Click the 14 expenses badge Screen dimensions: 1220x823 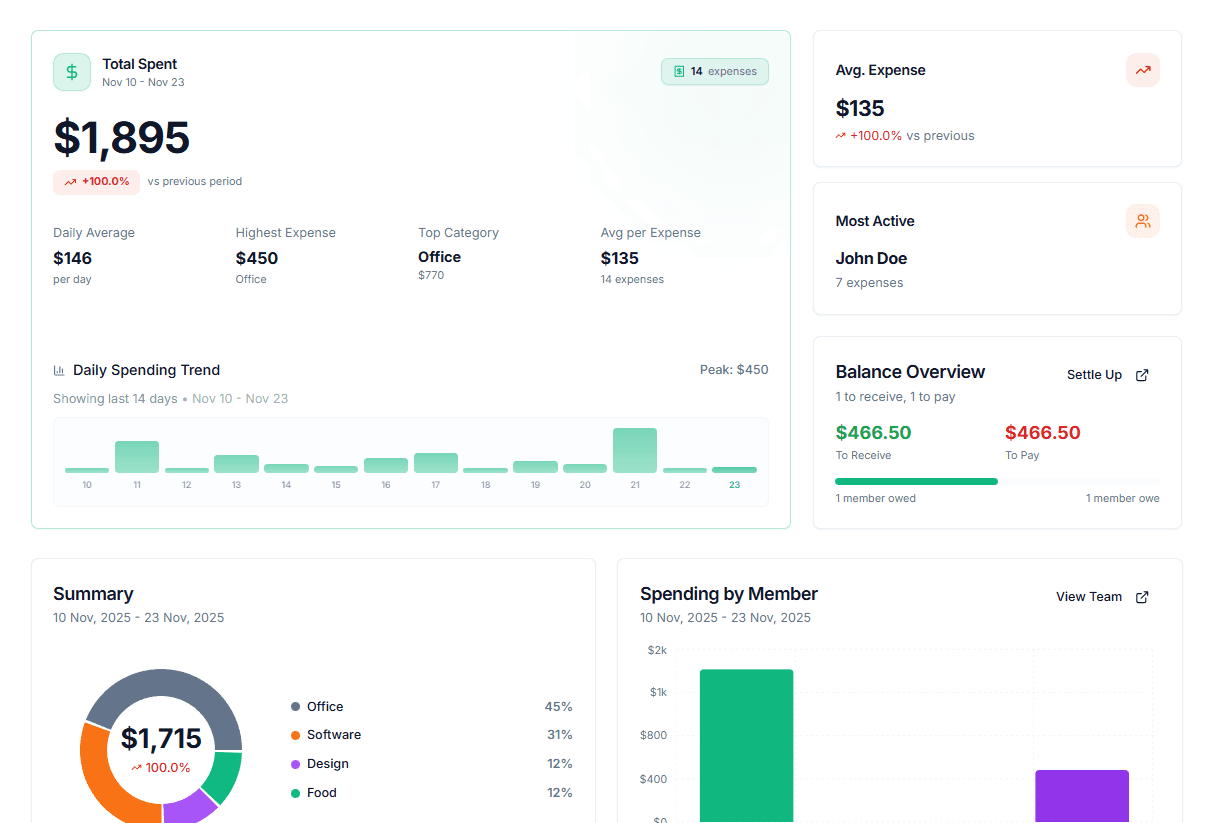click(714, 71)
